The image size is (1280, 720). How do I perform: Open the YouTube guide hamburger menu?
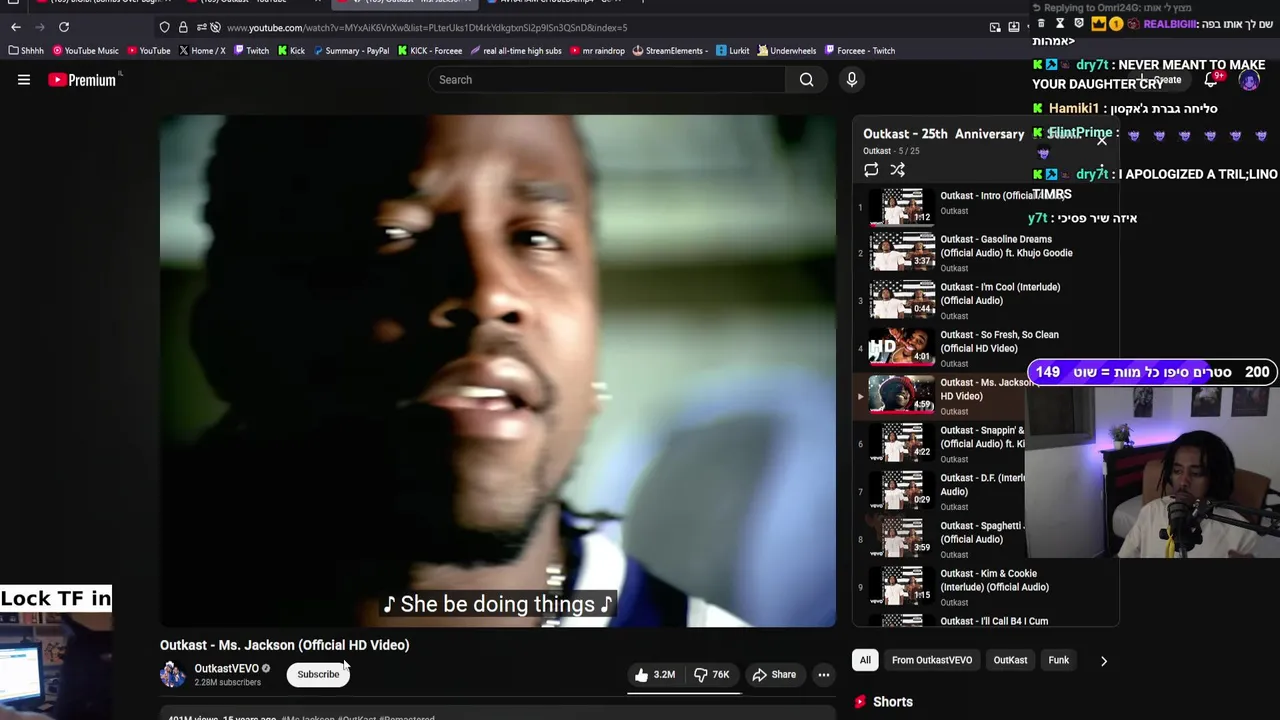(x=24, y=80)
